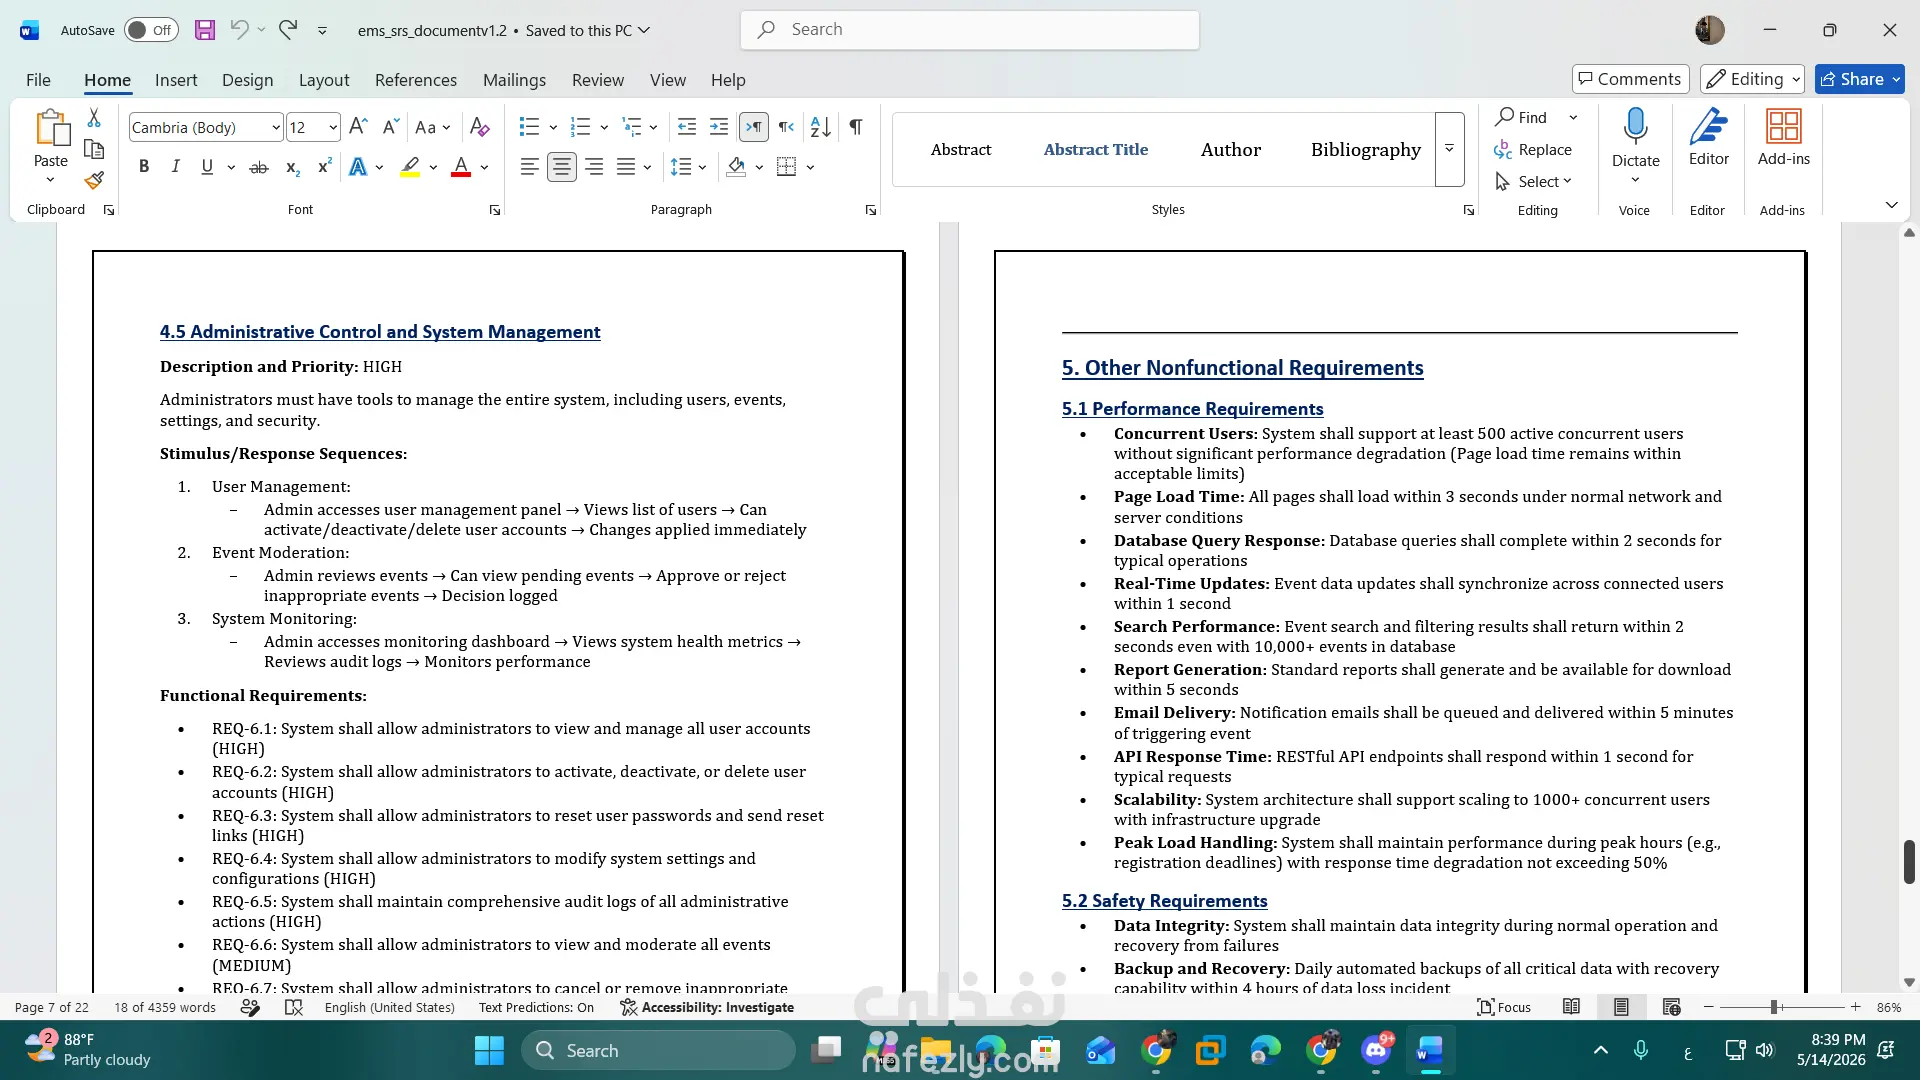
Task: Toggle show paragraph marks
Action: point(856,127)
